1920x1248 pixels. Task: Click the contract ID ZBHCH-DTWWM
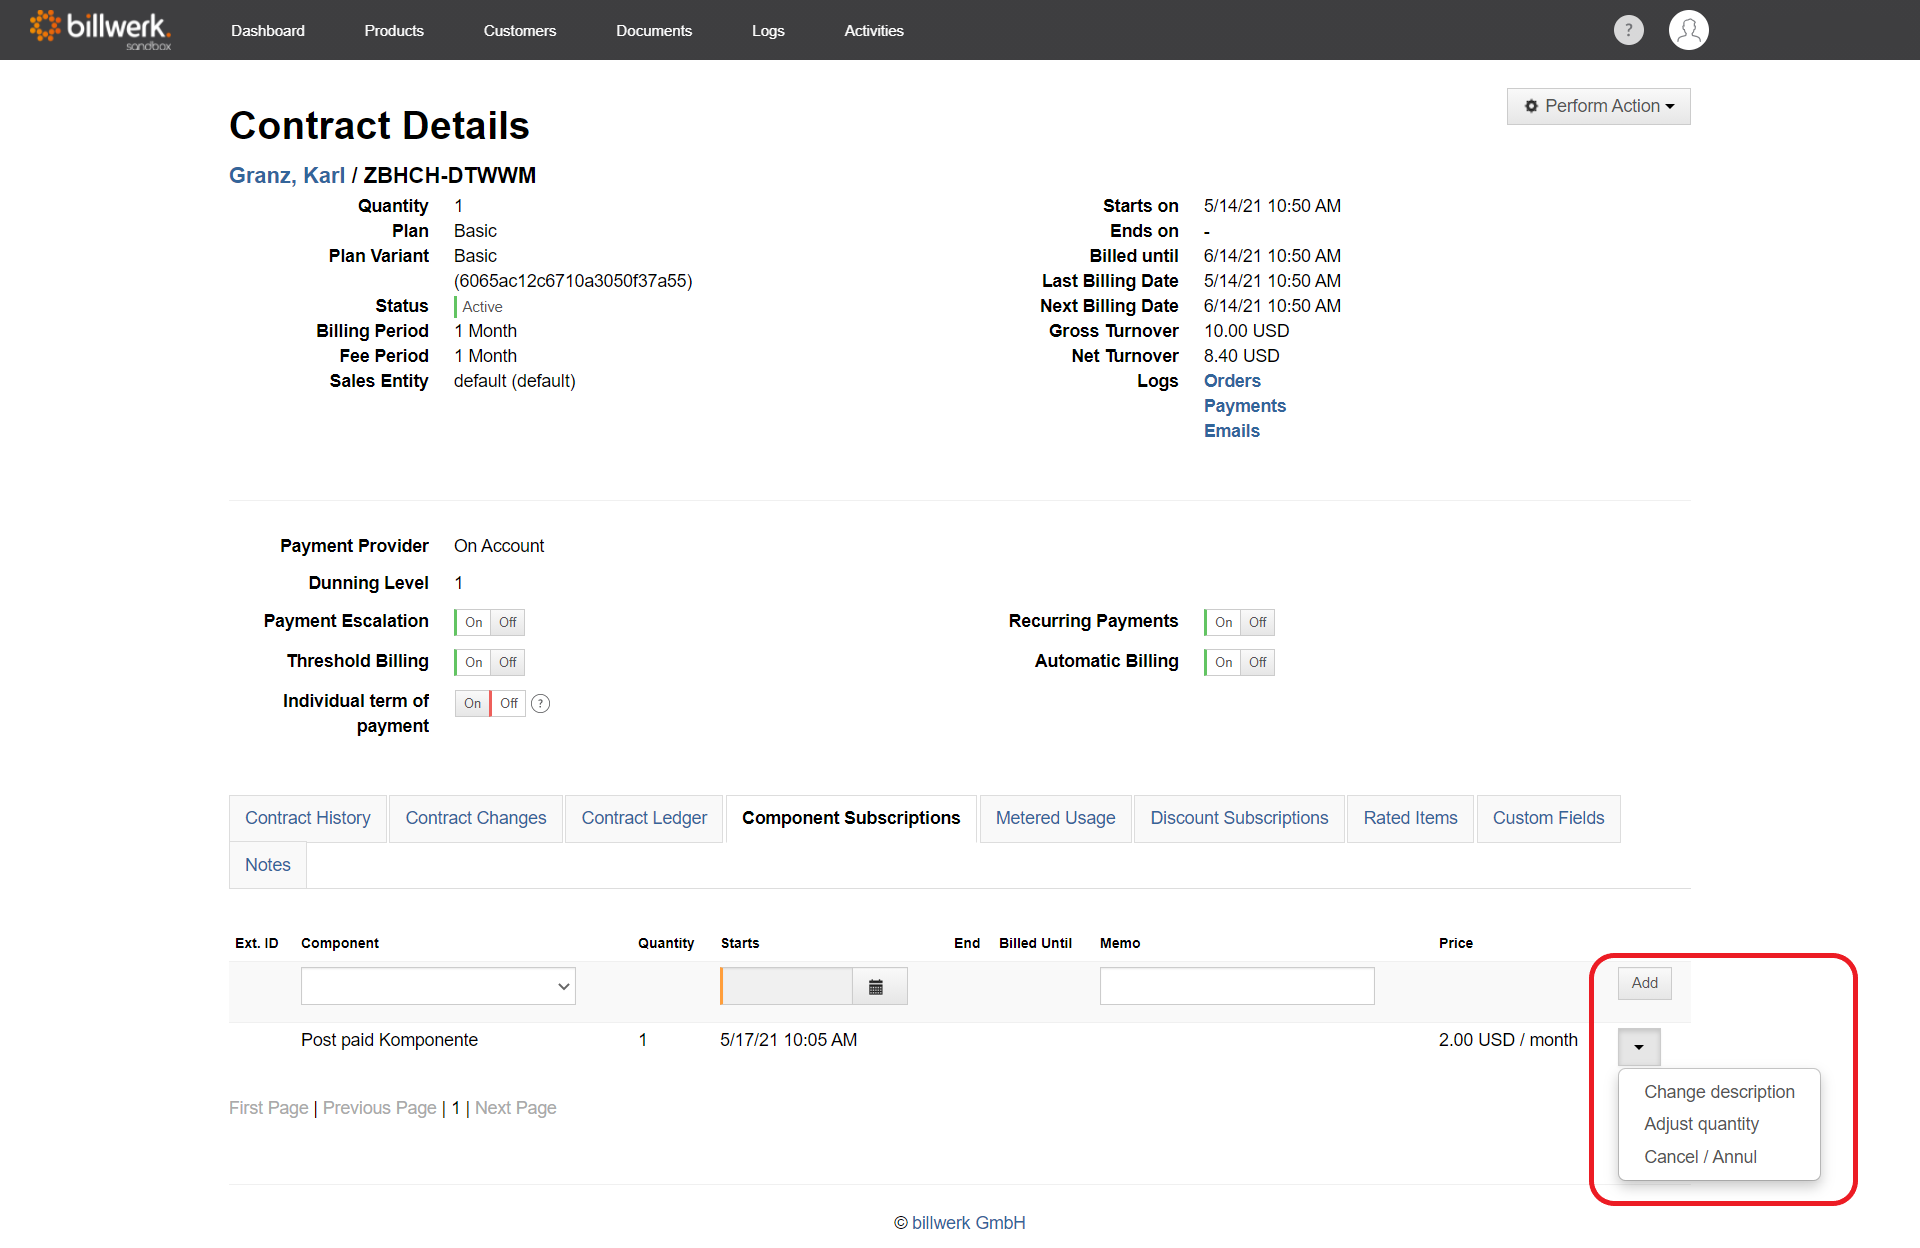[x=450, y=175]
